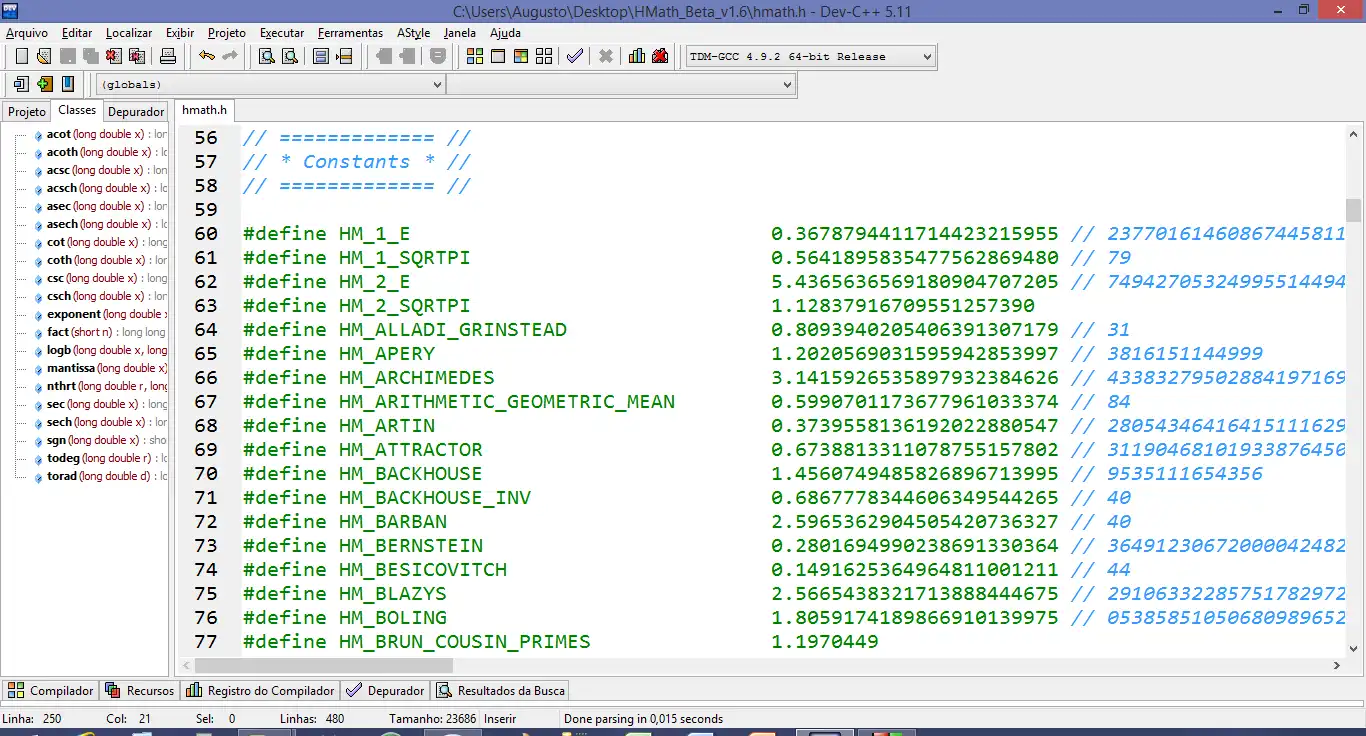Click the Goto Line toolbar icon
Screen dimensions: 1366x736
point(344,56)
